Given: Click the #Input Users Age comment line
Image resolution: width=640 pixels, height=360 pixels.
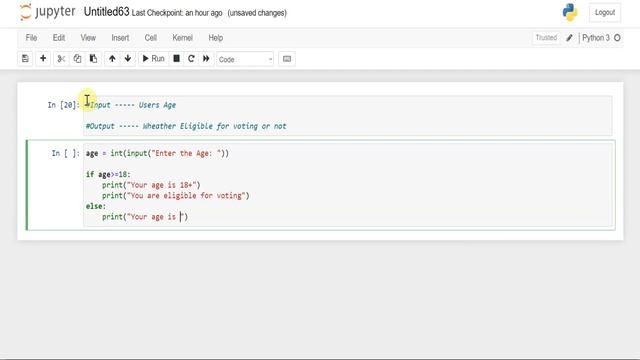Looking at the screenshot, I should pyautogui.click(x=131, y=105).
